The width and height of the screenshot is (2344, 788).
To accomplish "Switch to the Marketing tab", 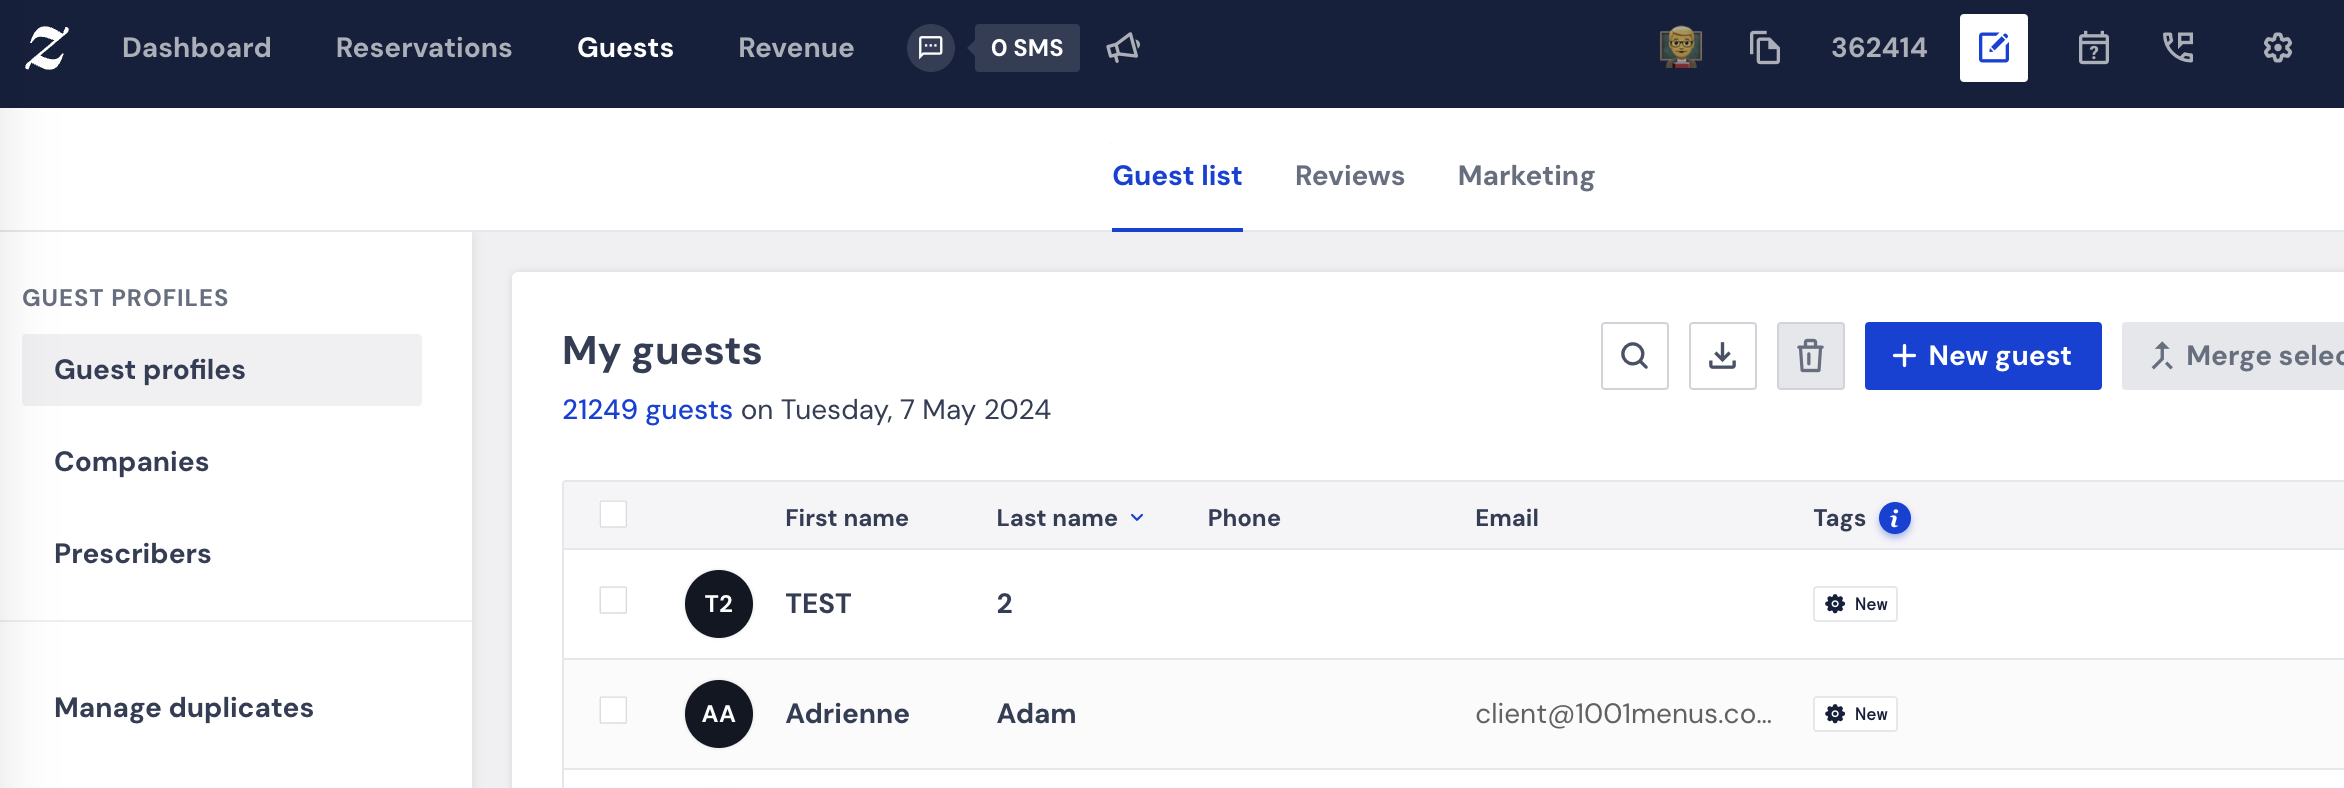I will pyautogui.click(x=1527, y=176).
